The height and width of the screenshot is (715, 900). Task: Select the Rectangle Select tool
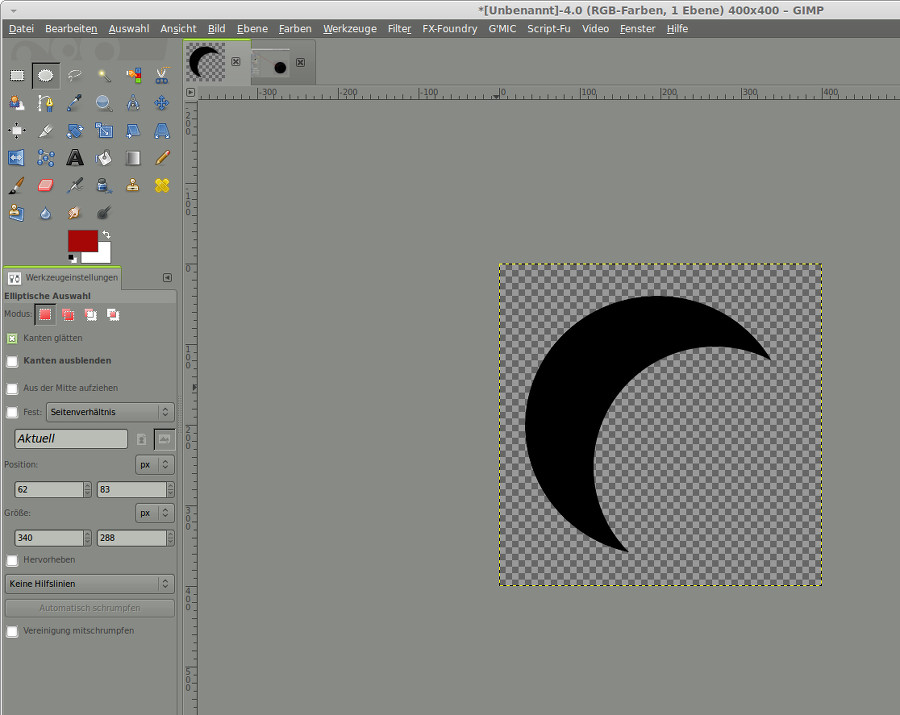pos(17,75)
